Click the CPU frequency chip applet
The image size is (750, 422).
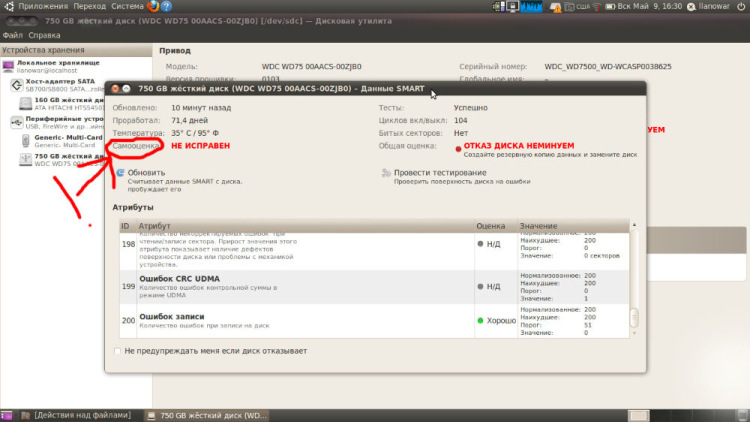tap(498, 6)
